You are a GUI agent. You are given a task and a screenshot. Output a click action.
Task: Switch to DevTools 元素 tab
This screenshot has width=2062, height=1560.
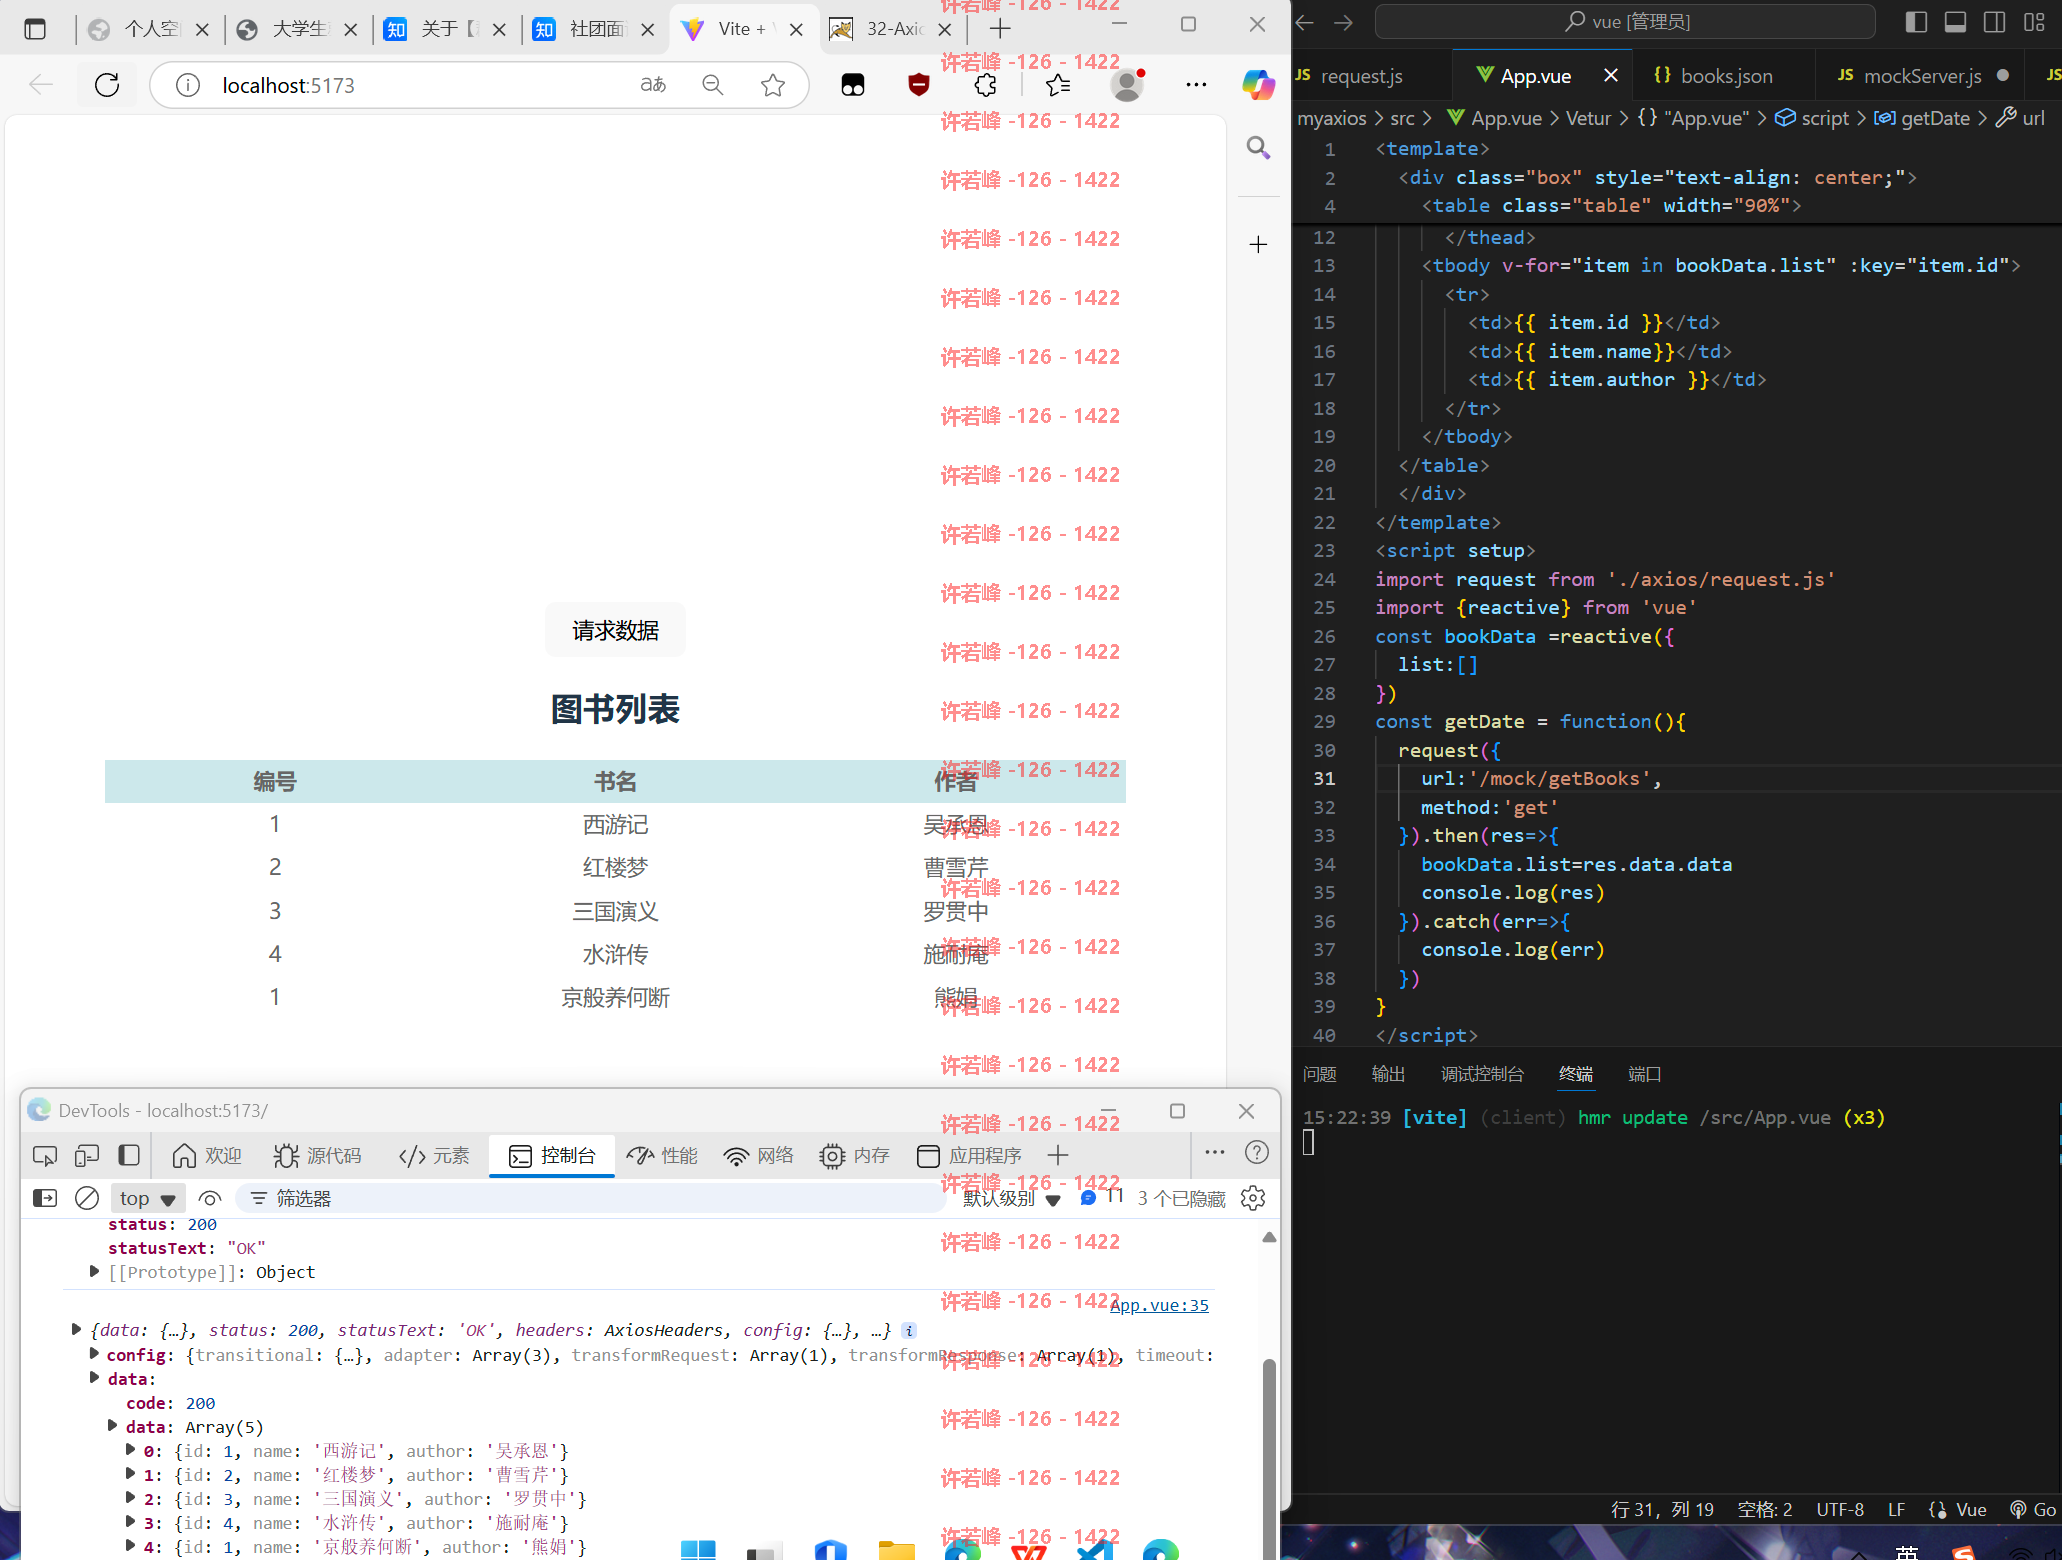[x=433, y=1156]
